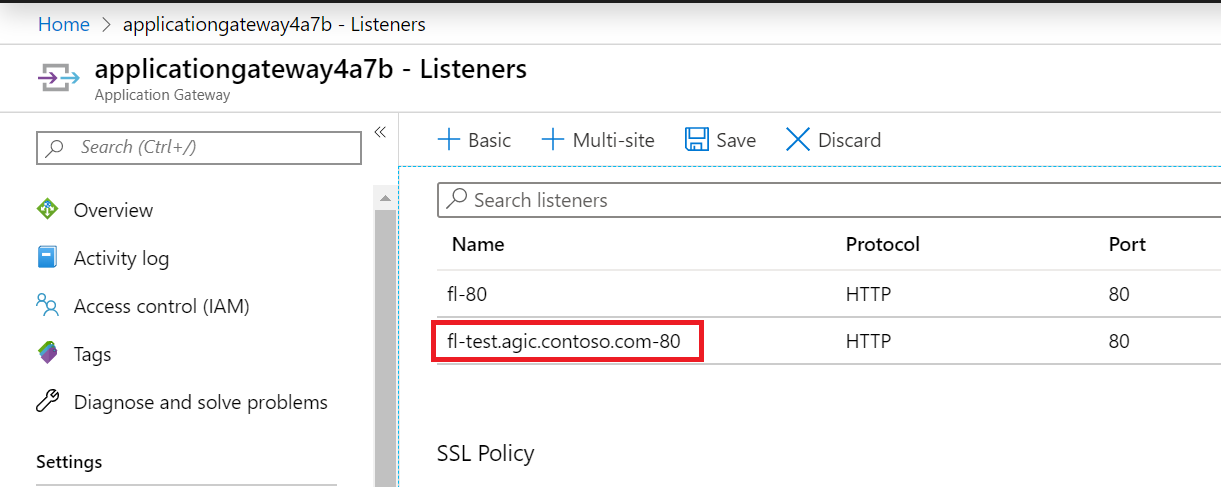Click the Discard X icon
The width and height of the screenshot is (1221, 487).
click(798, 140)
